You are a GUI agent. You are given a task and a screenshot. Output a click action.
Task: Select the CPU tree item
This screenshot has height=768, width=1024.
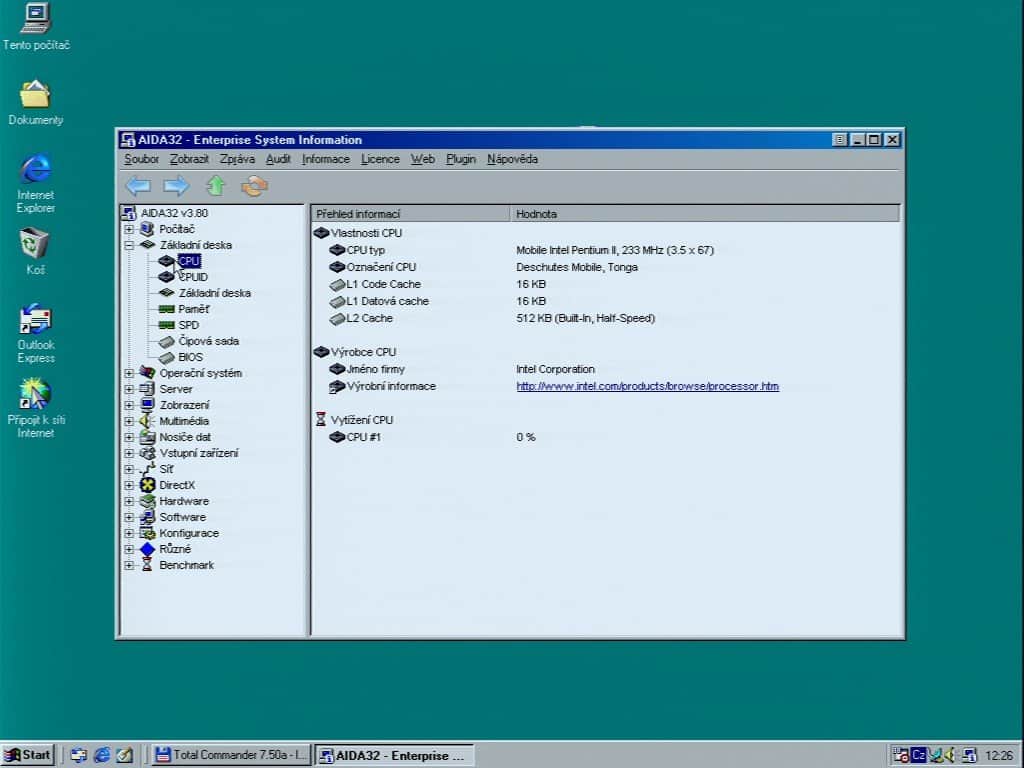tap(189, 261)
